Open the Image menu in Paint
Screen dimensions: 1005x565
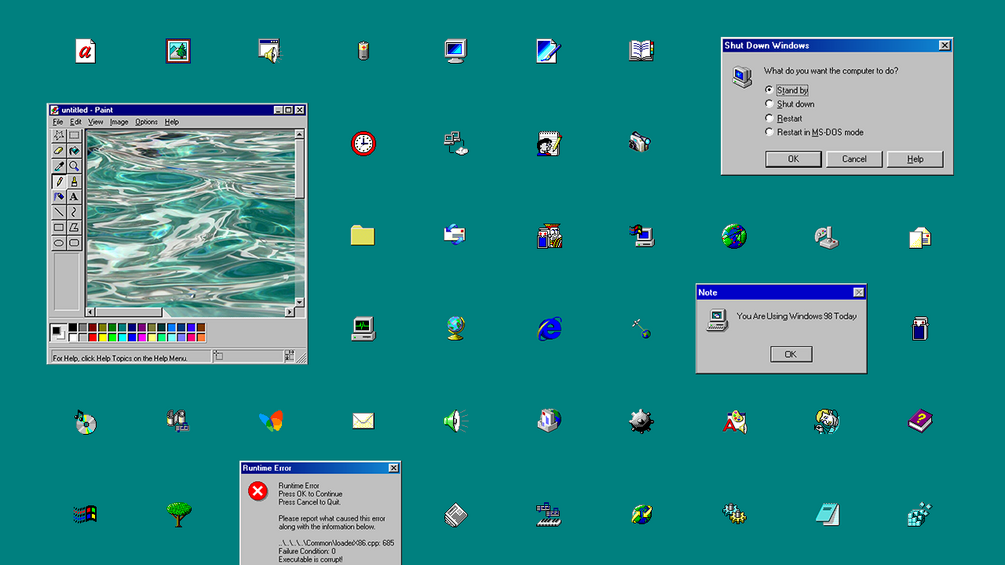[x=119, y=122]
